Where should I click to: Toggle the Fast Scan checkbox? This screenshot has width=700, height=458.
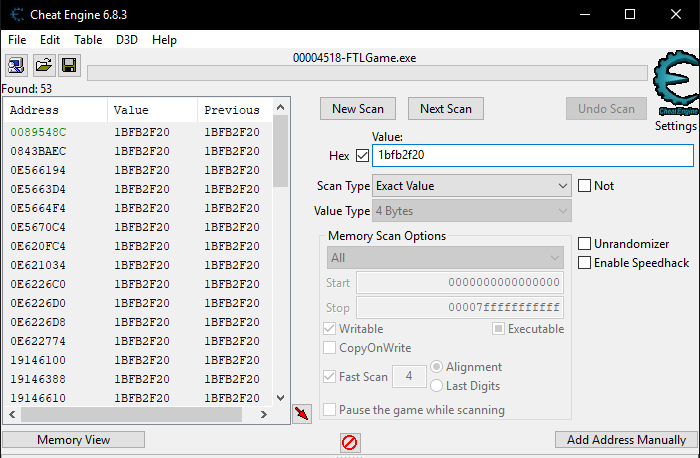329,376
